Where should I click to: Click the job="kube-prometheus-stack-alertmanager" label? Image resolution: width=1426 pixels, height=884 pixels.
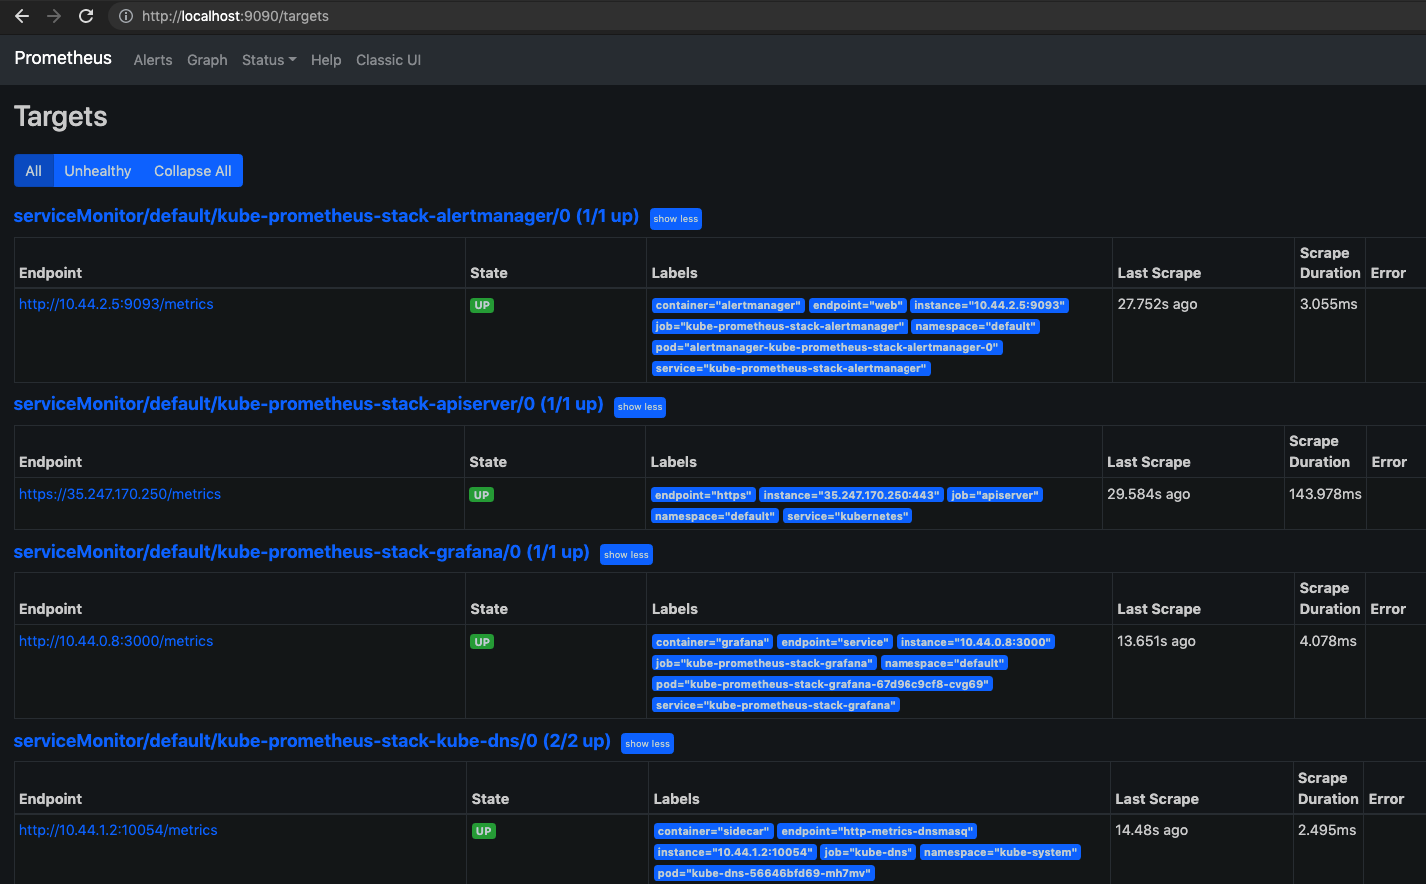click(x=780, y=327)
